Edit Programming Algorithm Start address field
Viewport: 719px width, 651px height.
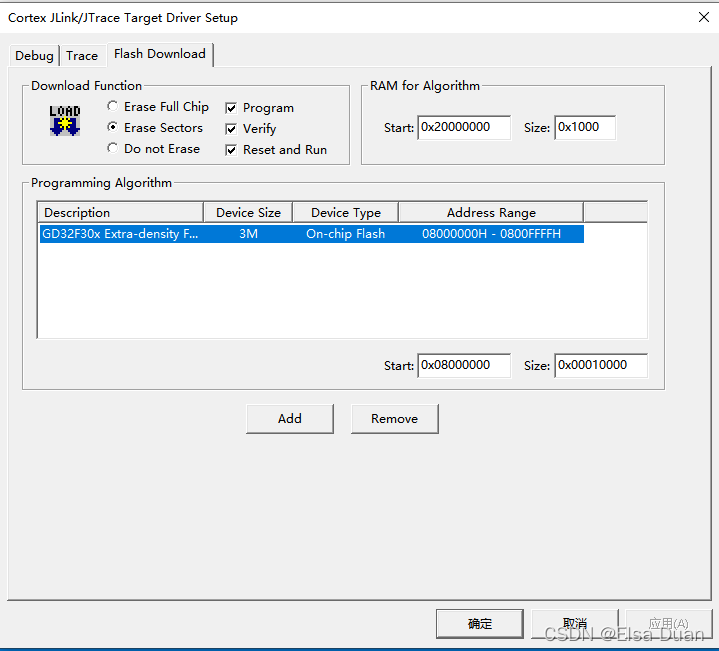[464, 365]
